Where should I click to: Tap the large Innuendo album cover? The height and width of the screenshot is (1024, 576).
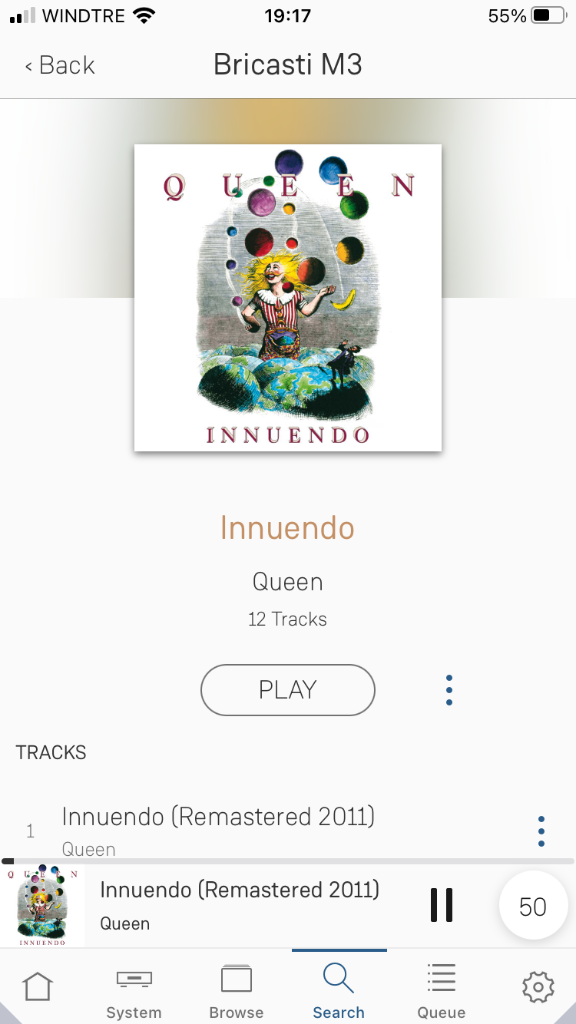coord(288,298)
